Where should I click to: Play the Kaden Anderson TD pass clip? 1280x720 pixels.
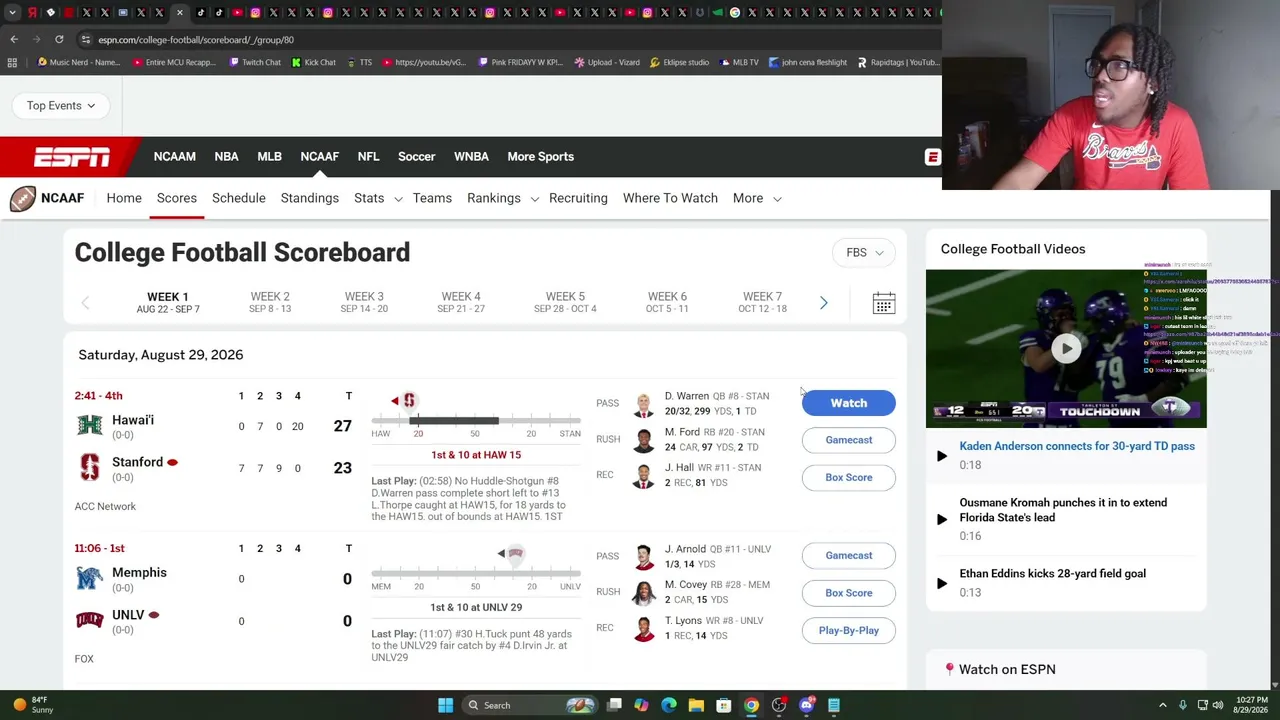click(x=941, y=456)
